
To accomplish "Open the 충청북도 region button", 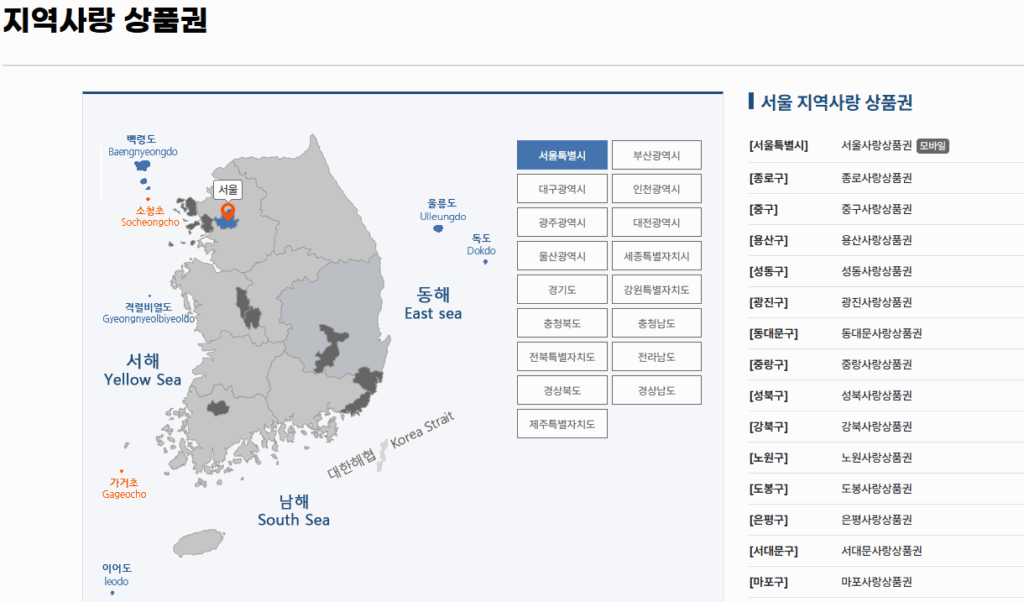I will (x=562, y=323).
